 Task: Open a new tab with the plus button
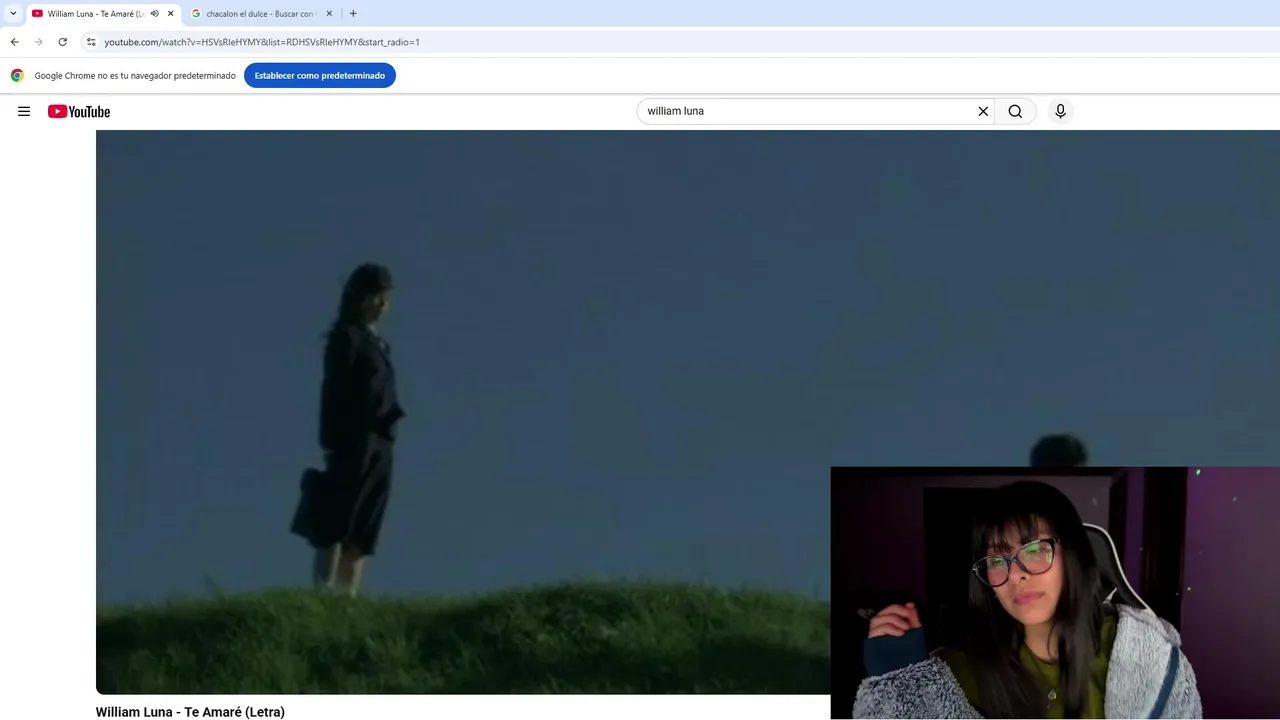353,14
